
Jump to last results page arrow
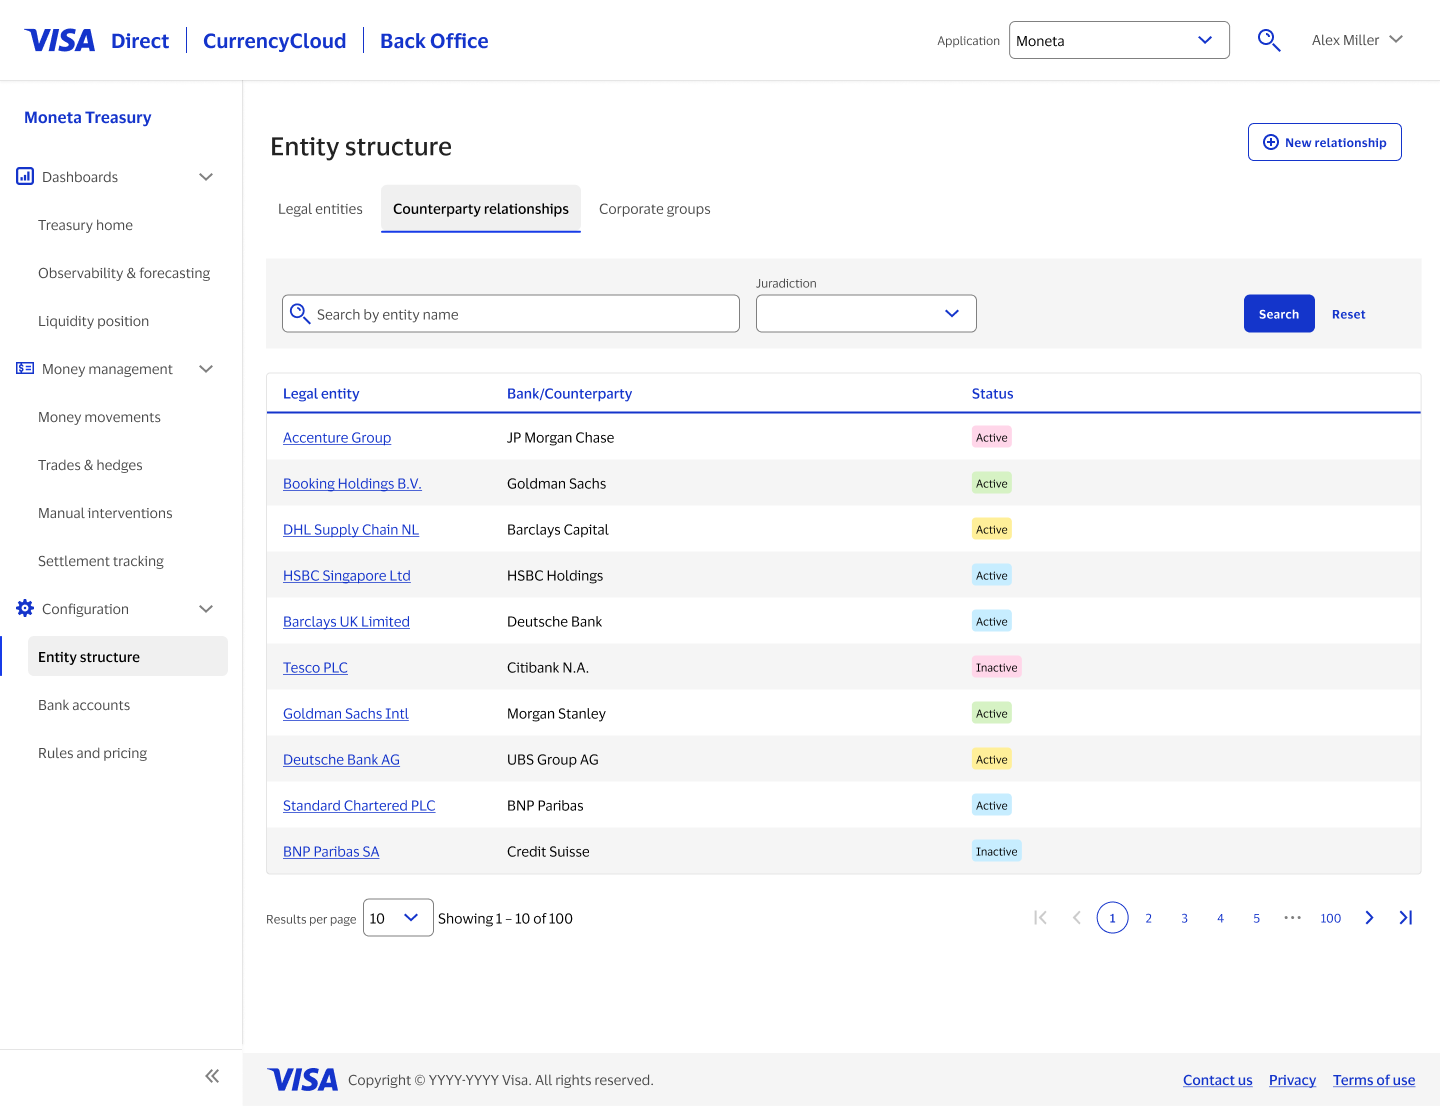click(1405, 917)
